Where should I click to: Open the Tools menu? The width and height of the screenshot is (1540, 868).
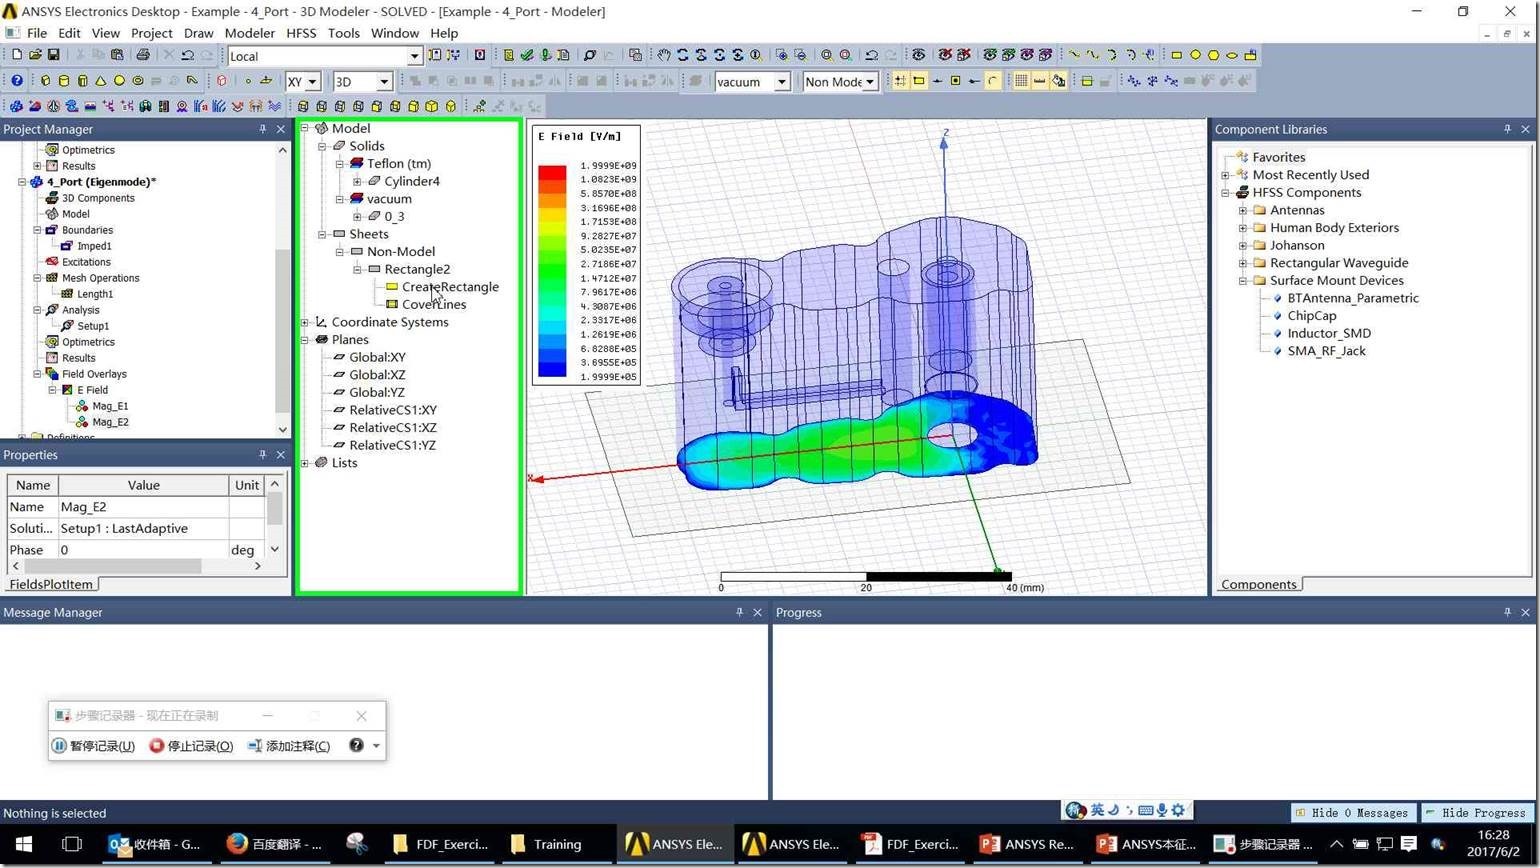(x=343, y=33)
